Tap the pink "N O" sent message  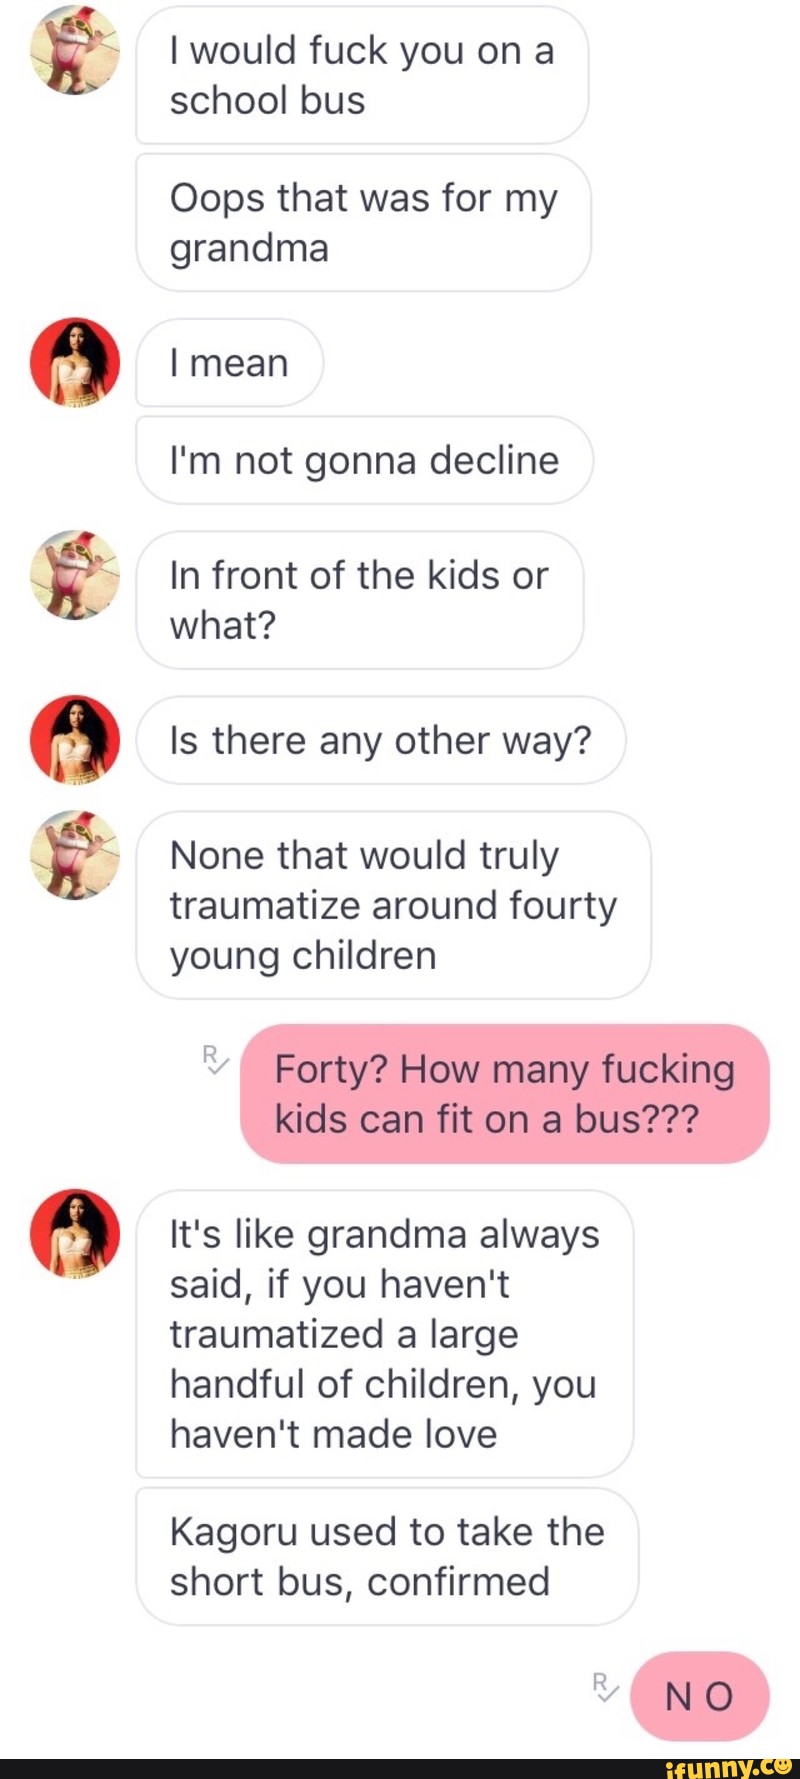point(700,1697)
